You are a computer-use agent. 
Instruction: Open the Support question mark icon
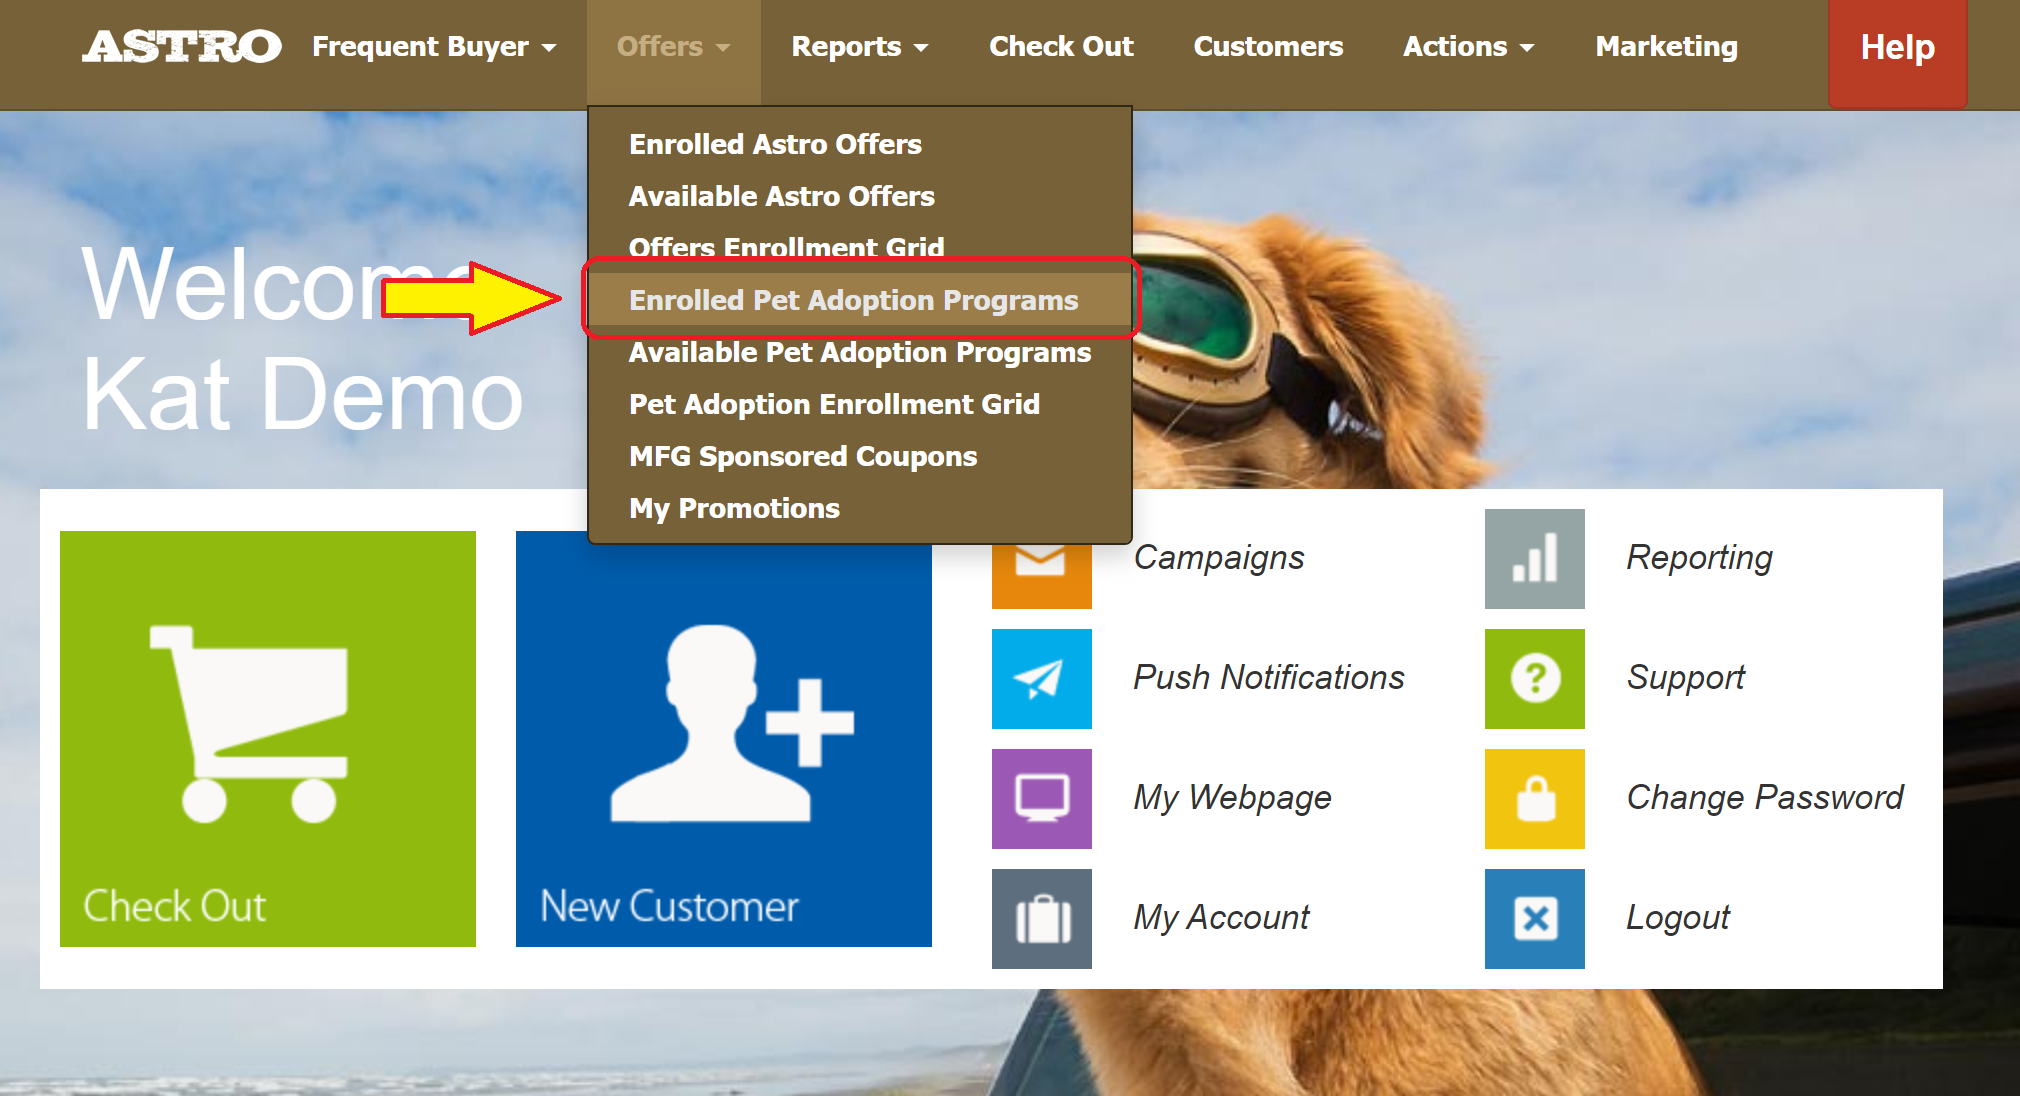(x=1534, y=679)
